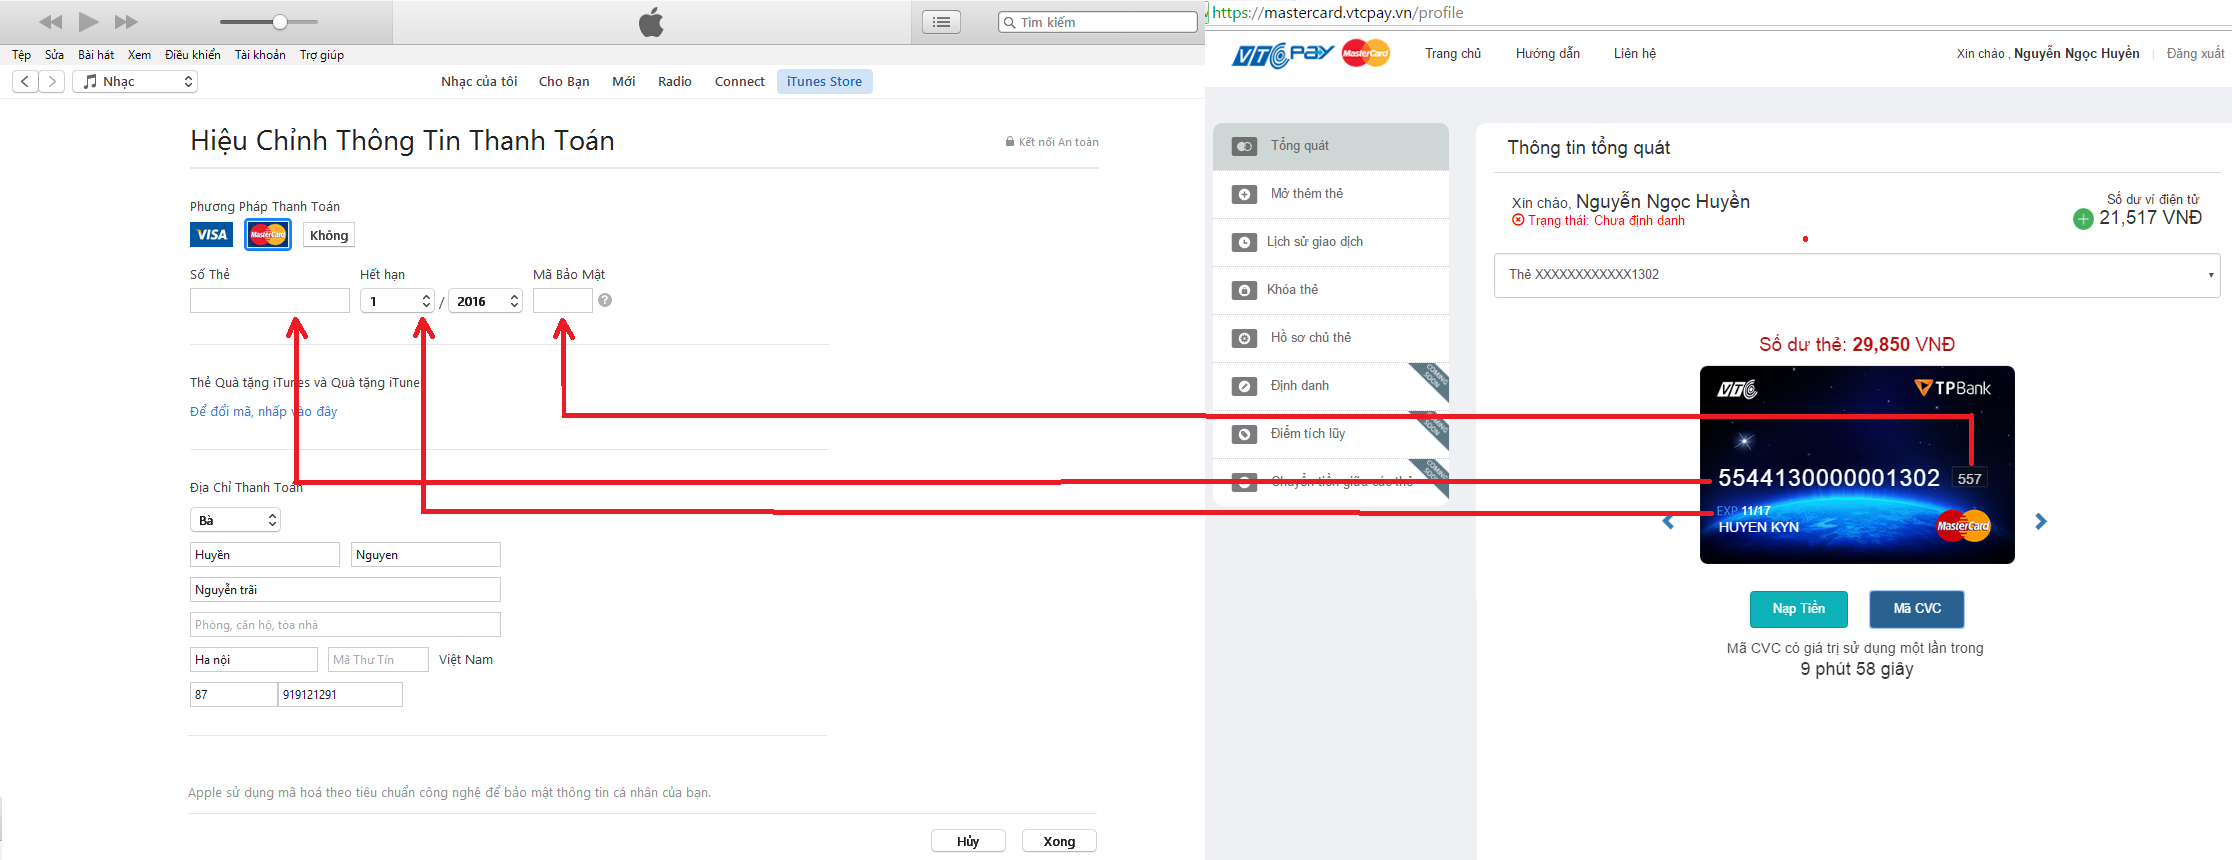The image size is (2232, 860).
Task: Select Mở thêm thẻ sidebar item
Action: click(1331, 194)
